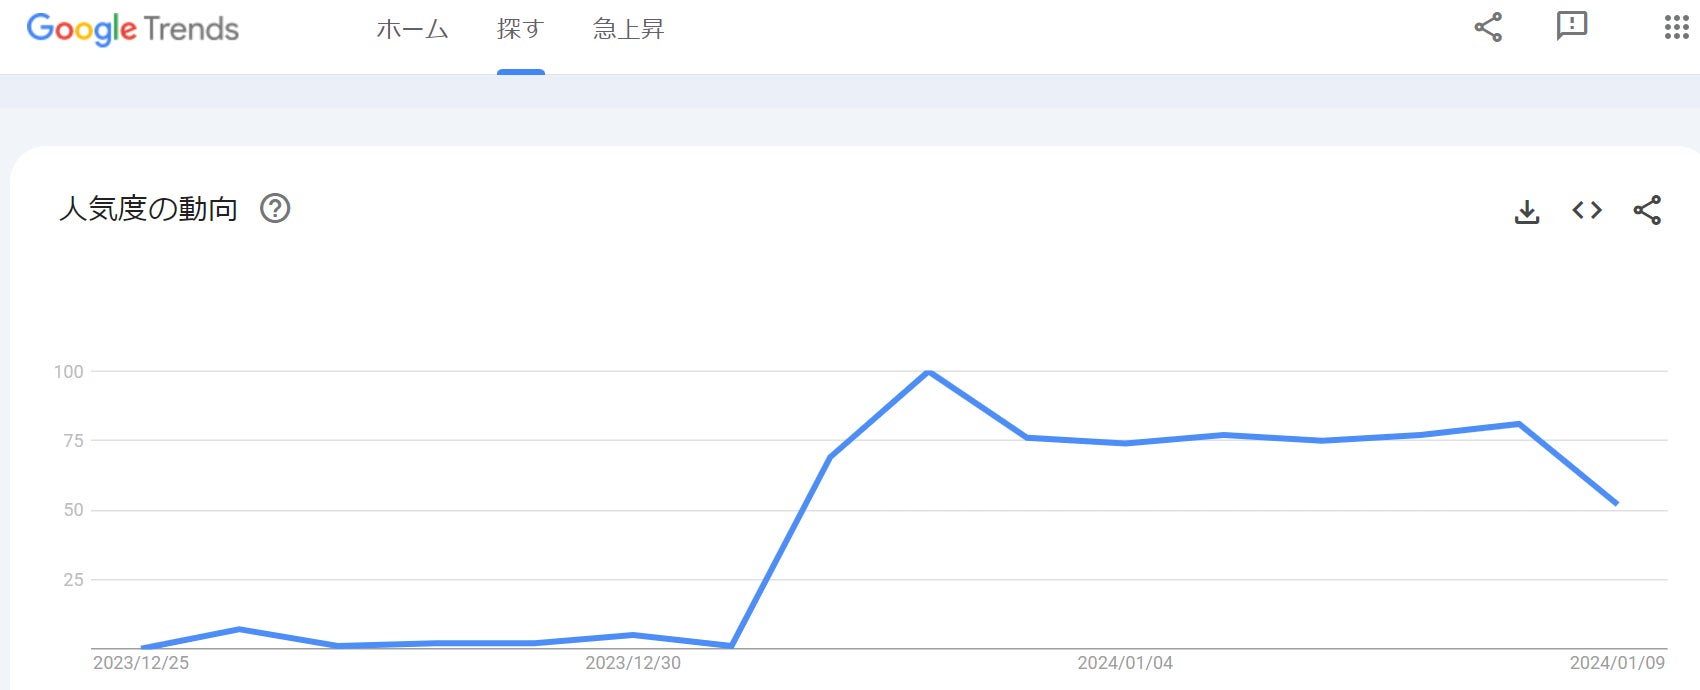Share the 人気度の動向 chart
Screen dimensions: 1700x690
pyautogui.click(x=1647, y=210)
